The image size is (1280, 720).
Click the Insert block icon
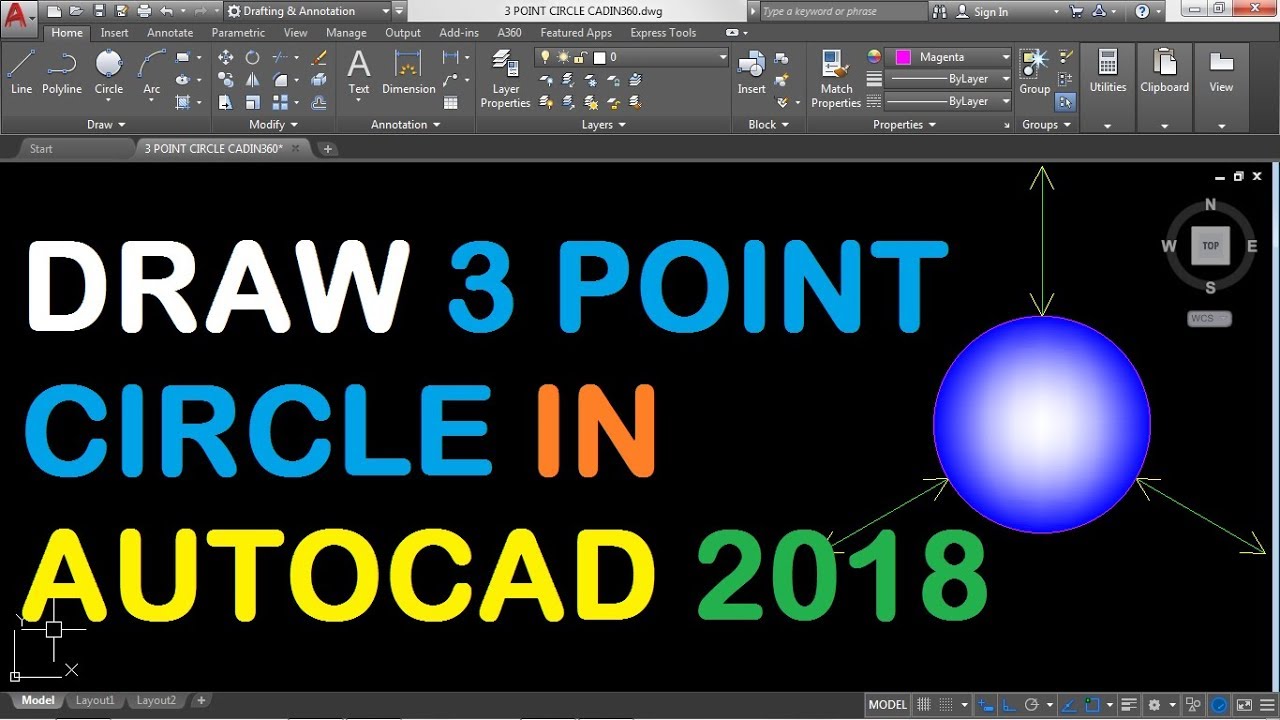click(751, 72)
